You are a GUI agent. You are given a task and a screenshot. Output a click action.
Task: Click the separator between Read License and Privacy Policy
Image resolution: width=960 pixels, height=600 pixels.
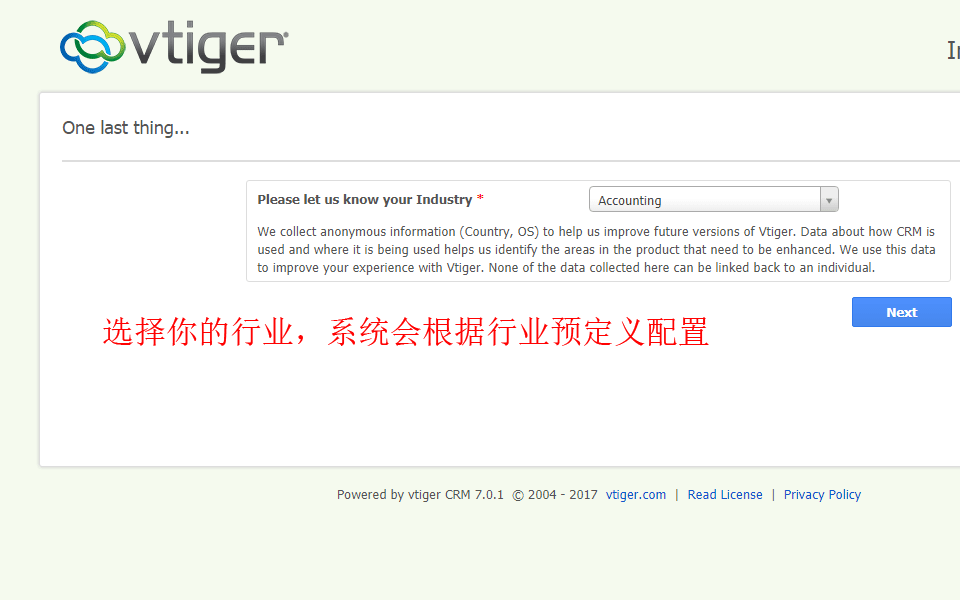[x=773, y=495]
